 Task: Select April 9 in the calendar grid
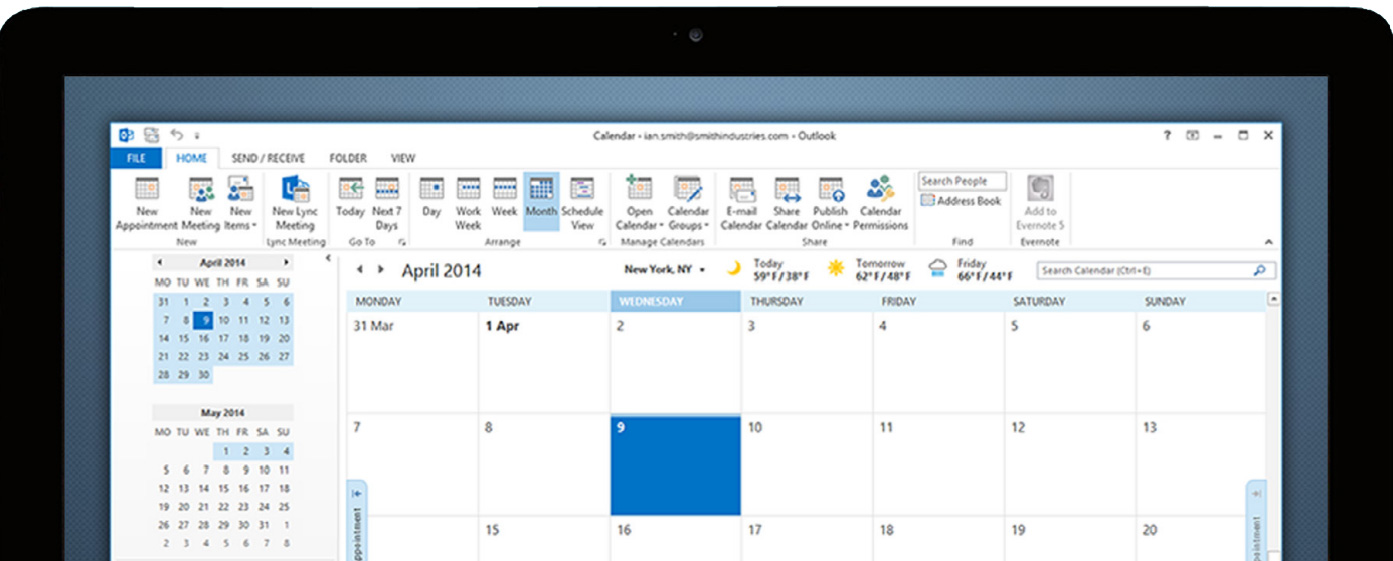[x=676, y=465]
